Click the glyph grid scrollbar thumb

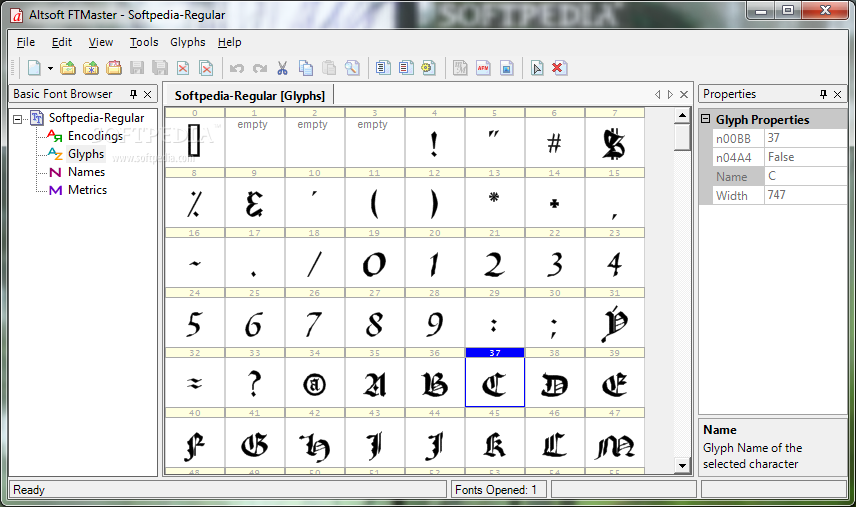[x=682, y=137]
